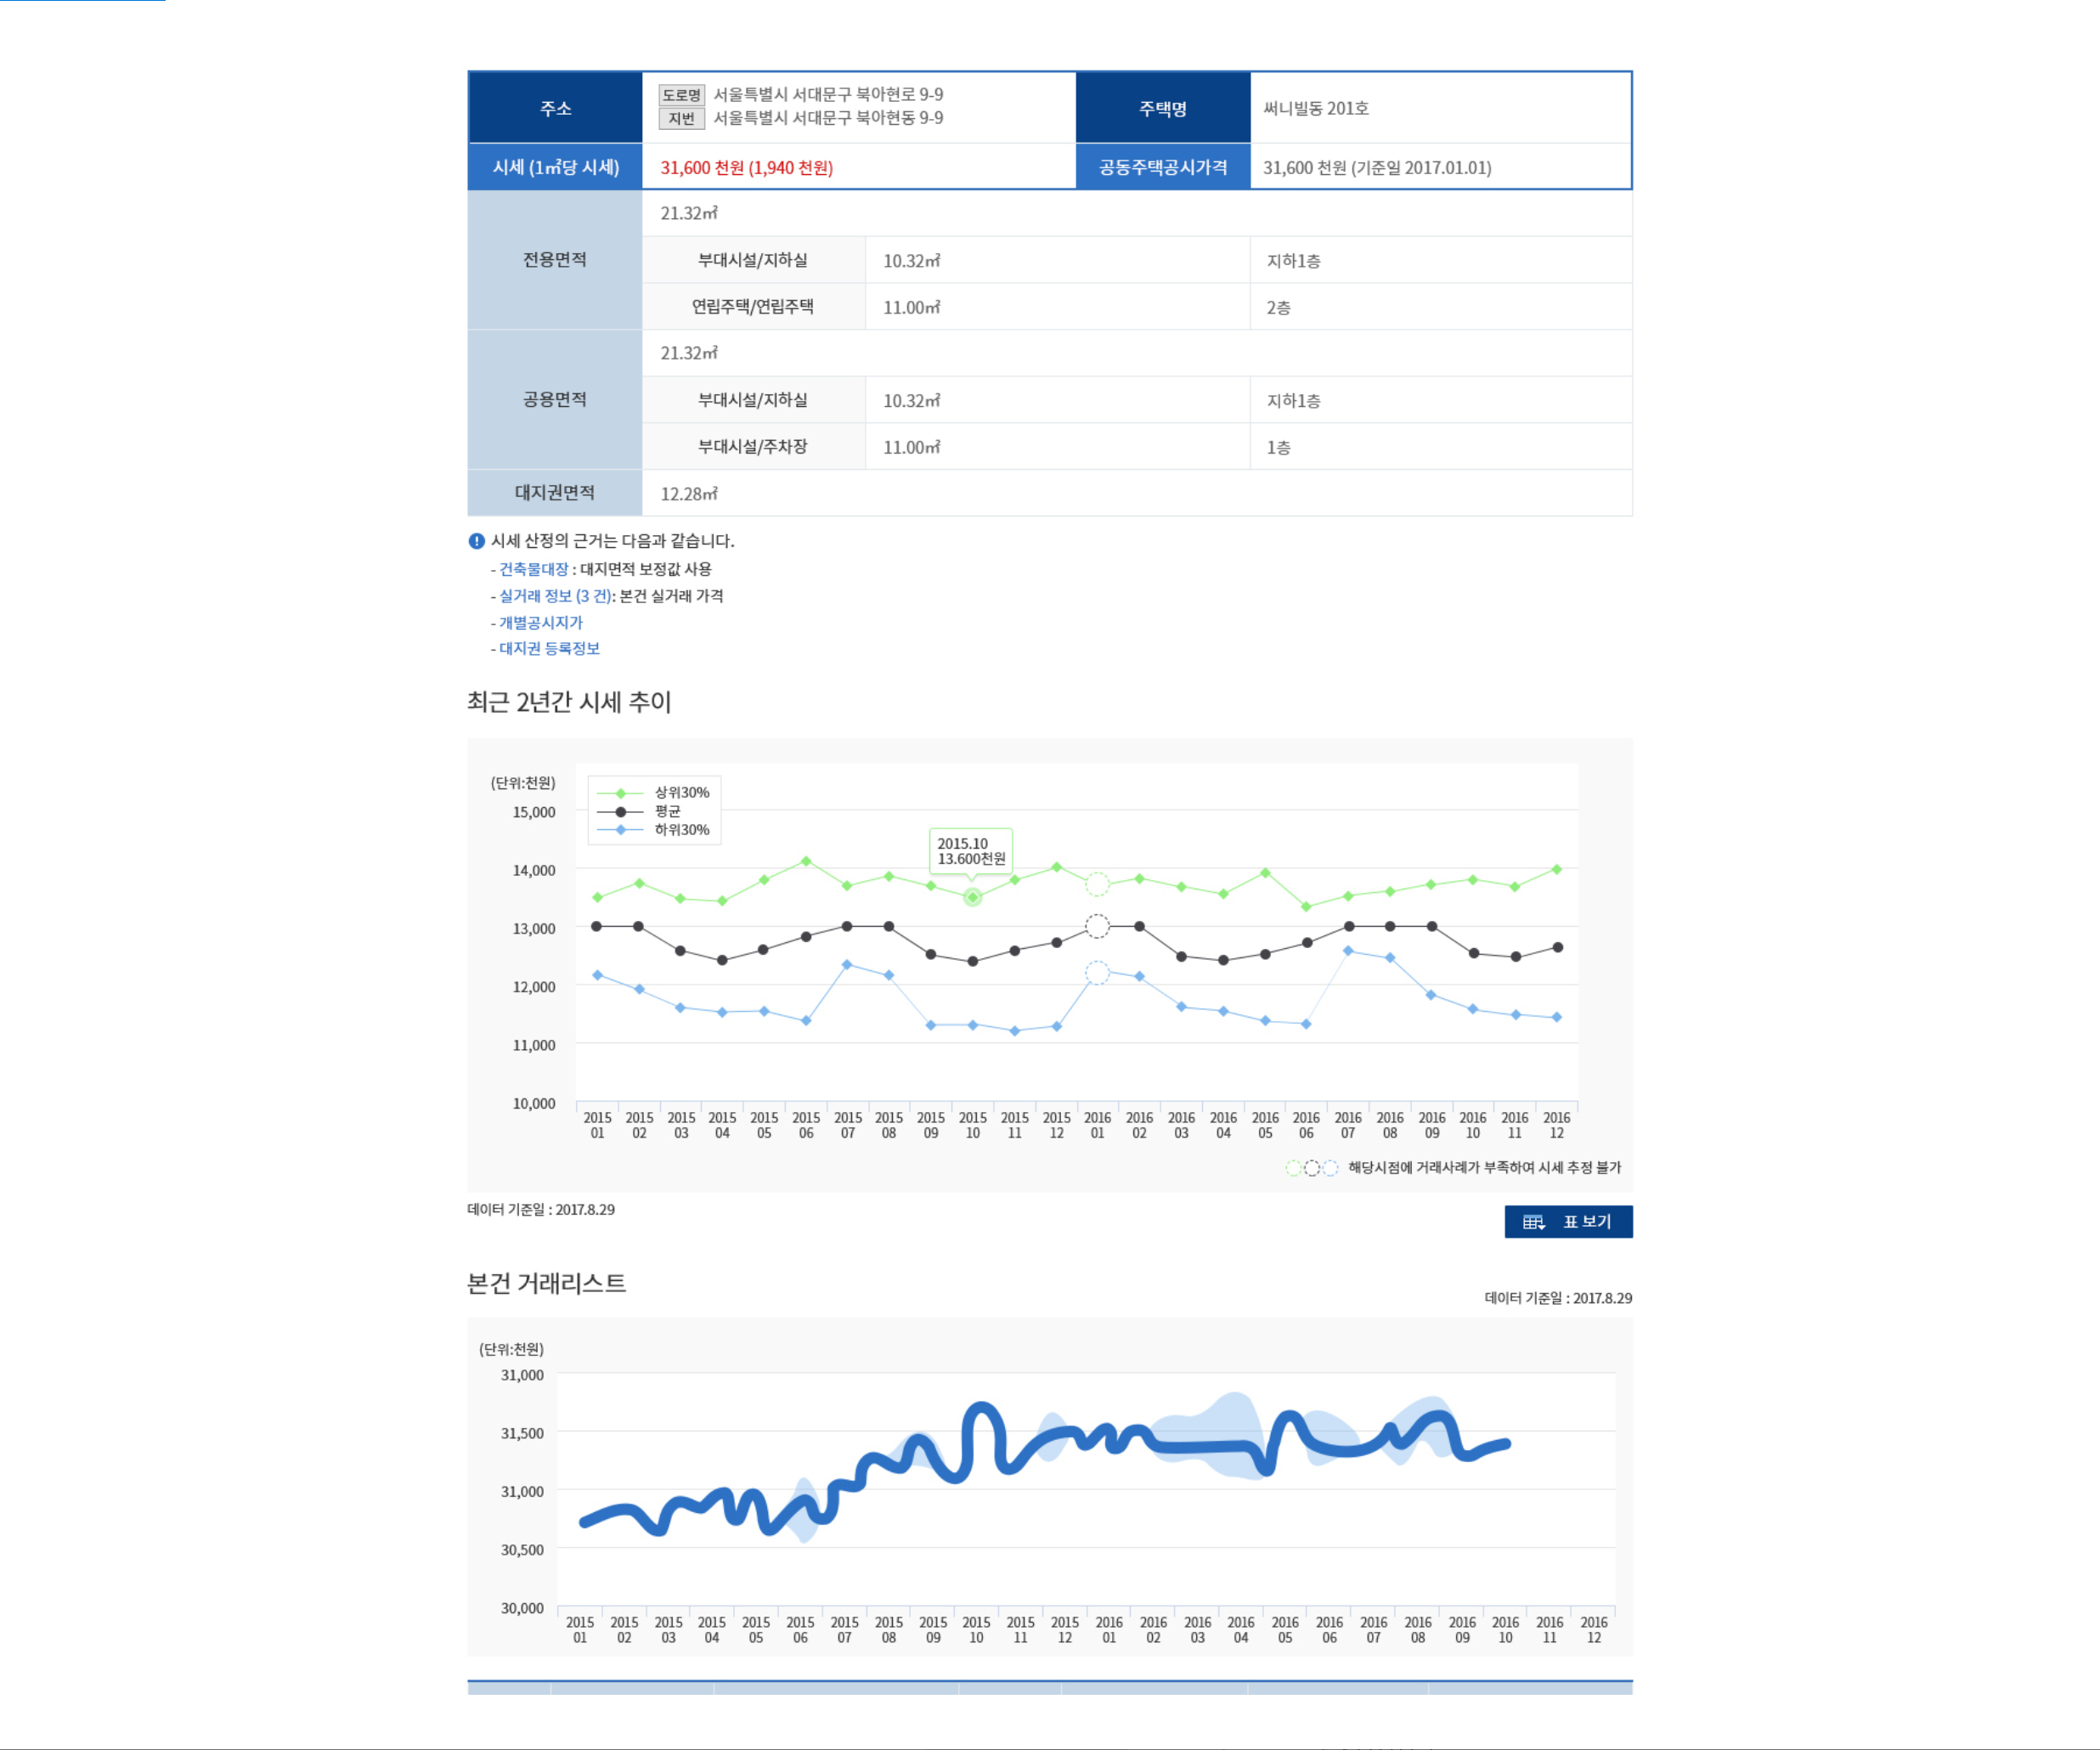Click the 도로명 address badge
This screenshot has width=2100, height=1750.
point(681,95)
